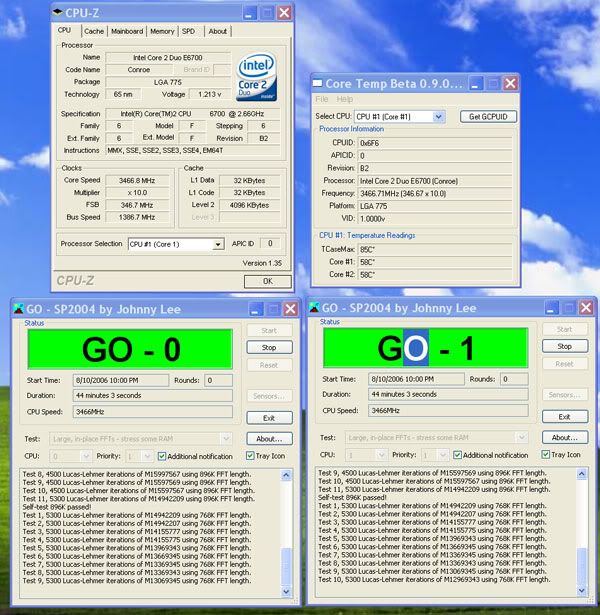This screenshot has width=600, height=615.
Task: Toggle Tray Icon in GO - 0 window
Action: 250,455
